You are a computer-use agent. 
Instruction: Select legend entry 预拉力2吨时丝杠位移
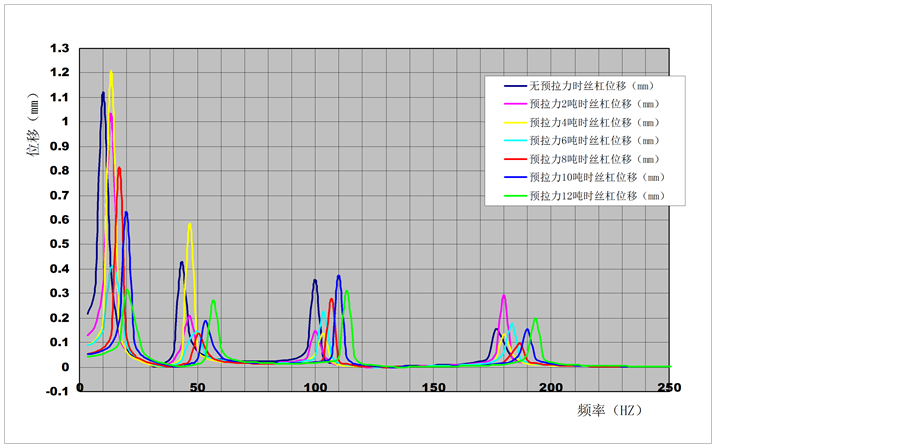(594, 104)
